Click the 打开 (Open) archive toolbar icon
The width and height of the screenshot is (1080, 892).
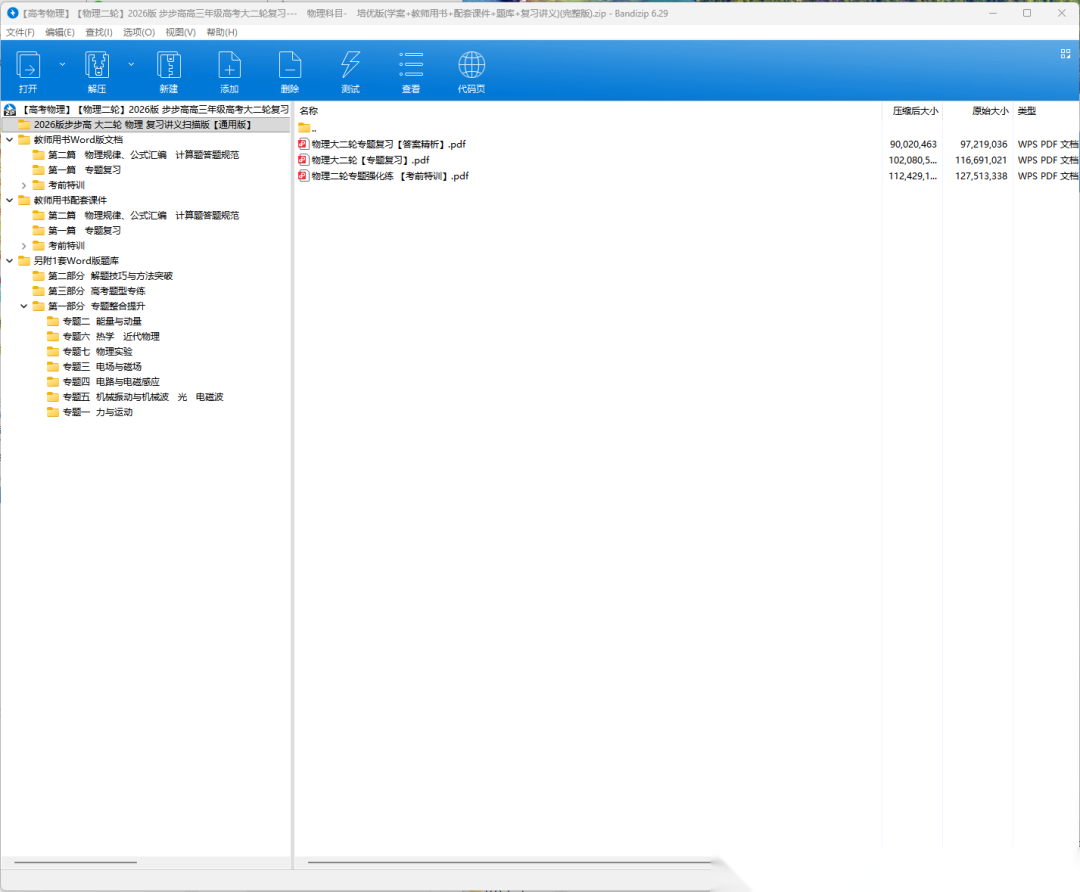tap(28, 66)
